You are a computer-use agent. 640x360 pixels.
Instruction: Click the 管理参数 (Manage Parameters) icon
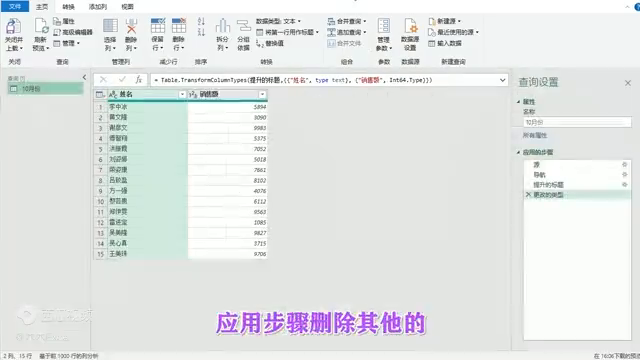384,26
